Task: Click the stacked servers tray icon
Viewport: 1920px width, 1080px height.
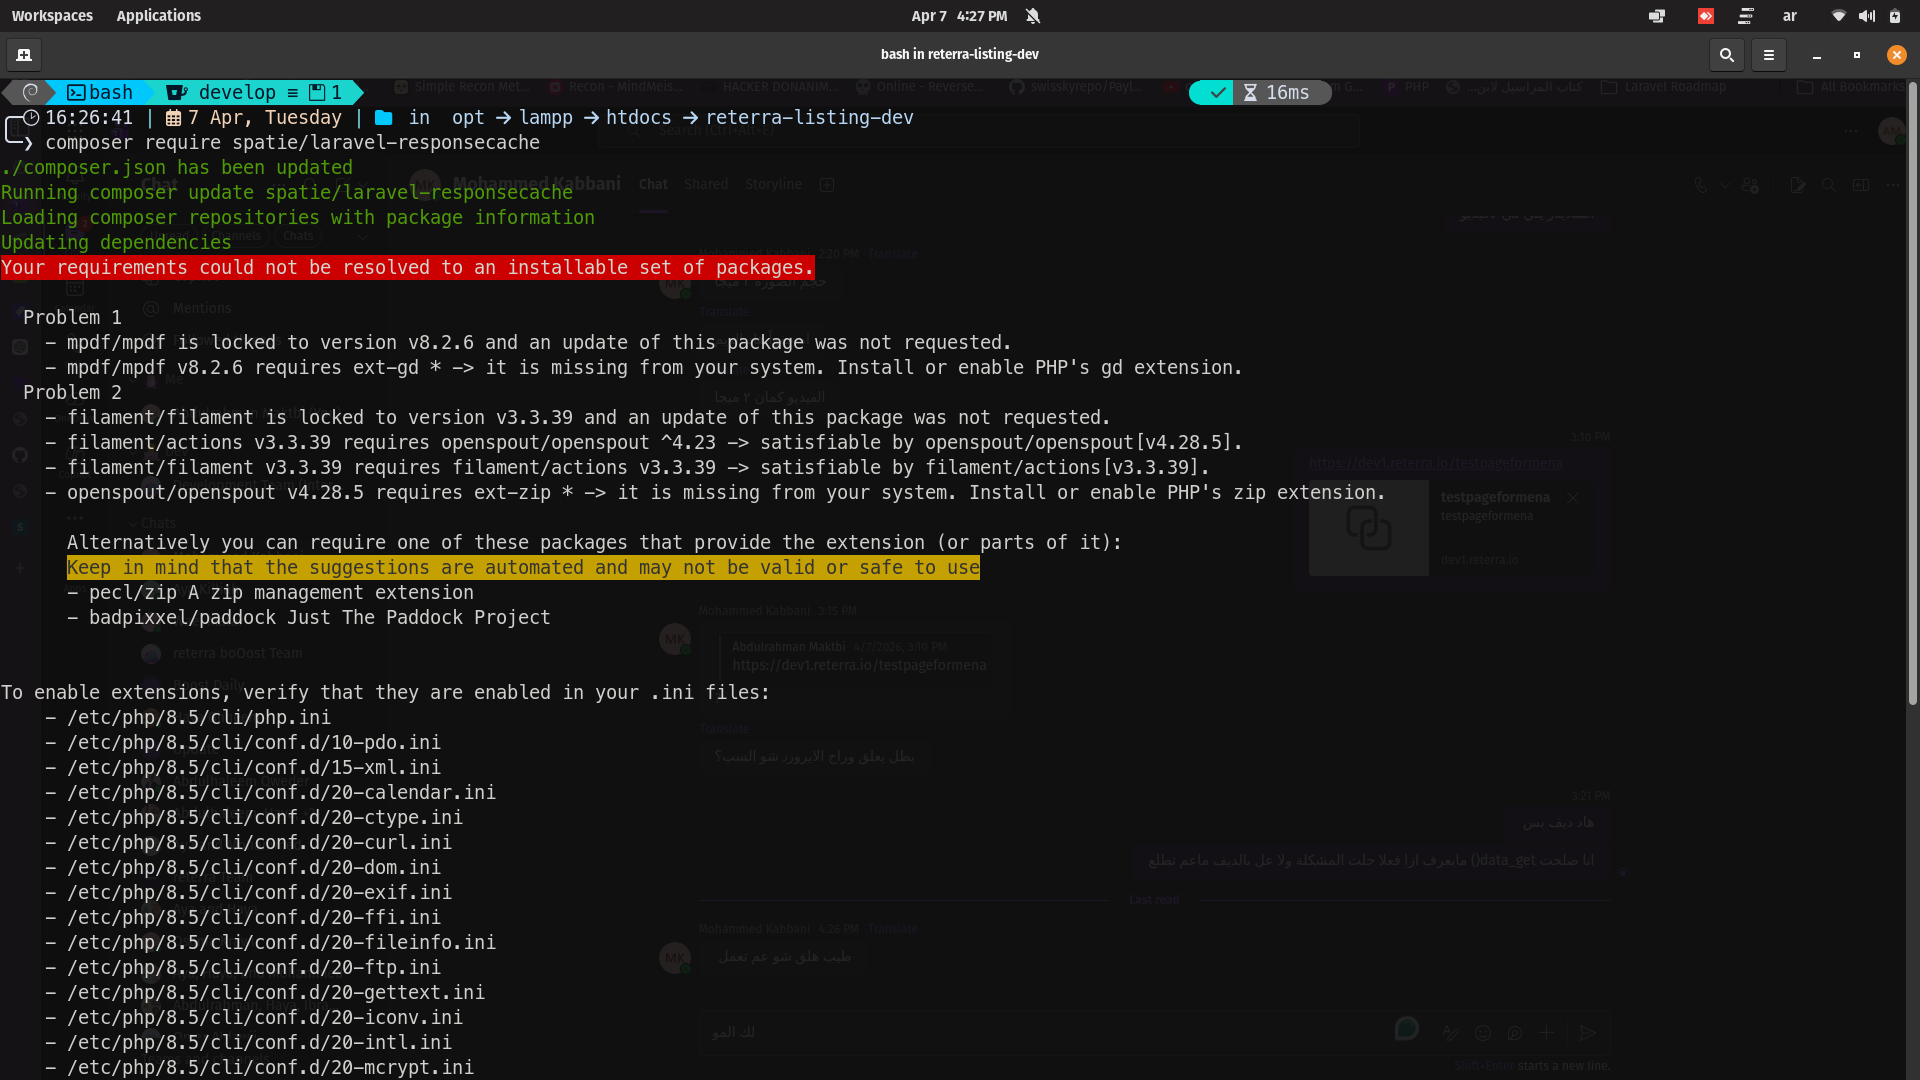Action: (x=1746, y=16)
